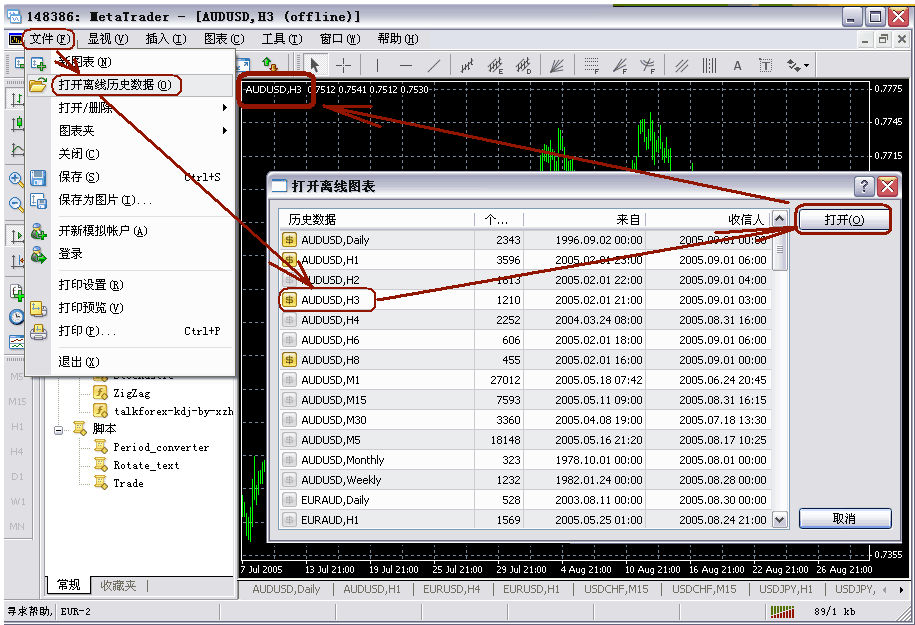Expand the 图表夹 submenu

point(131,131)
